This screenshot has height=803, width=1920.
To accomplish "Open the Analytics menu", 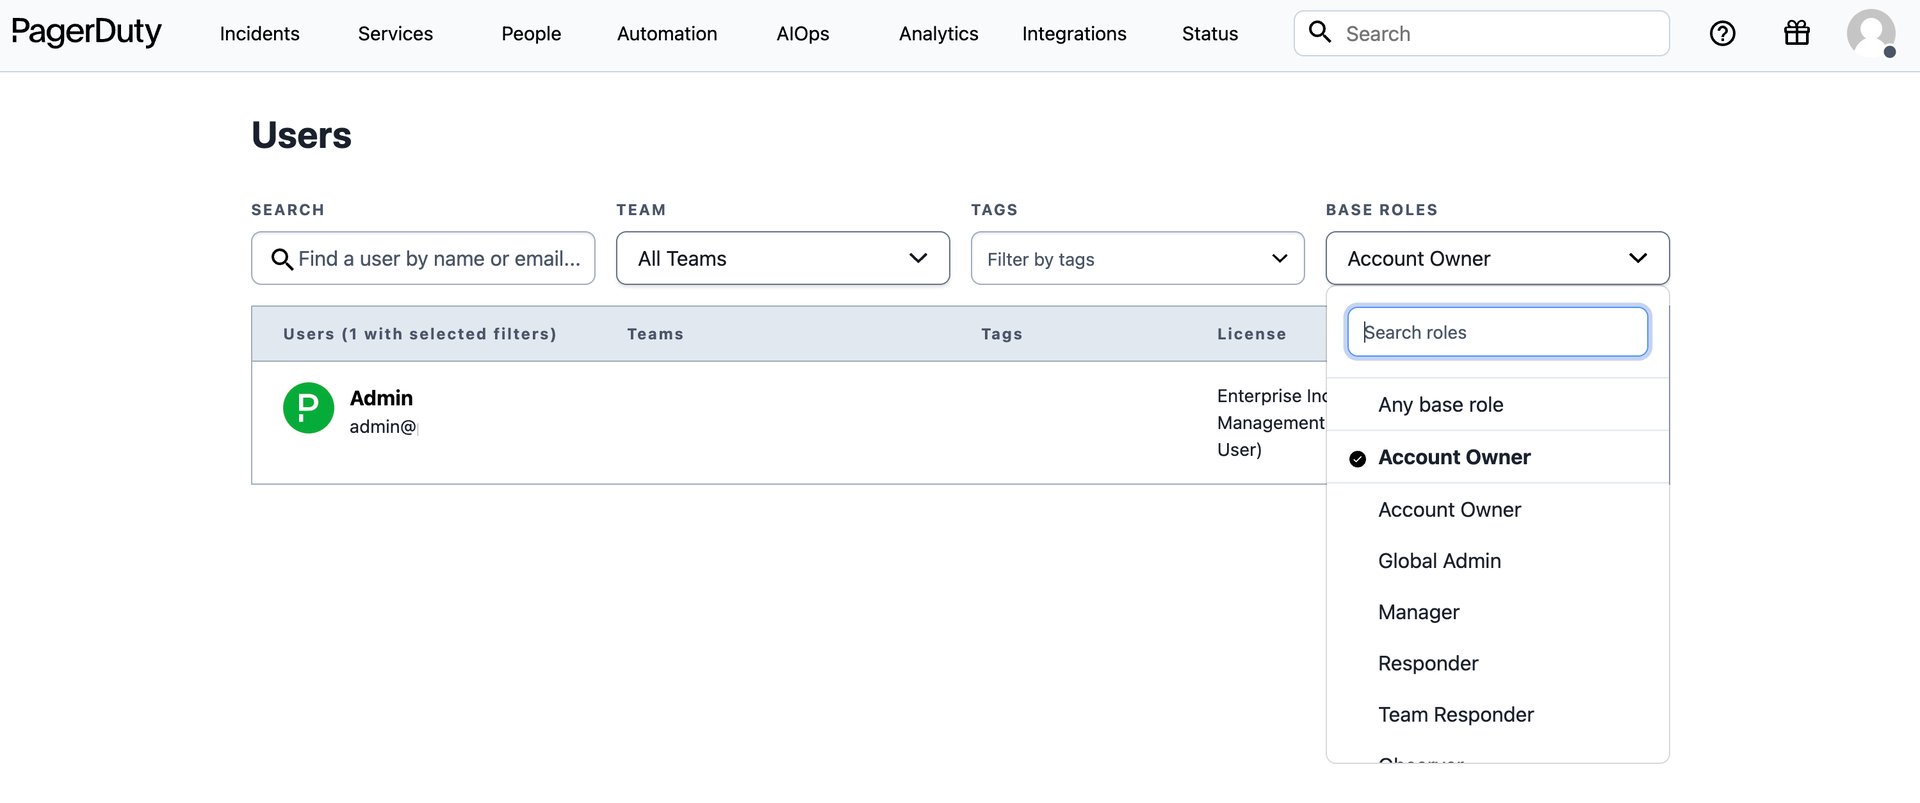I will pyautogui.click(x=938, y=34).
